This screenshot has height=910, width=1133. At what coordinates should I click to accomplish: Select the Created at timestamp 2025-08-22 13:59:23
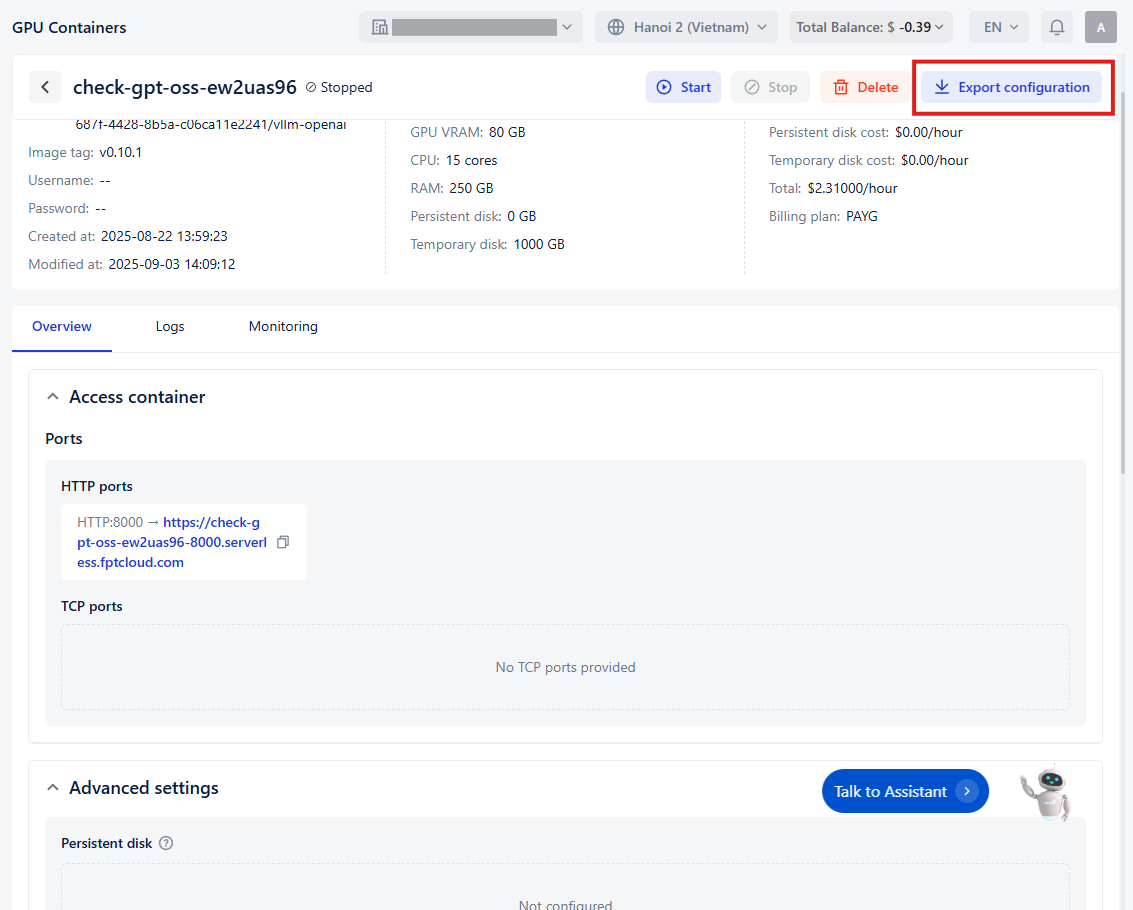[x=164, y=236]
